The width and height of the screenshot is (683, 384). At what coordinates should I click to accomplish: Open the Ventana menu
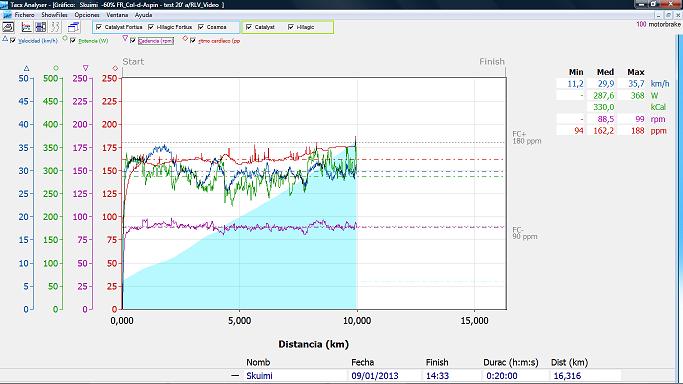117,15
